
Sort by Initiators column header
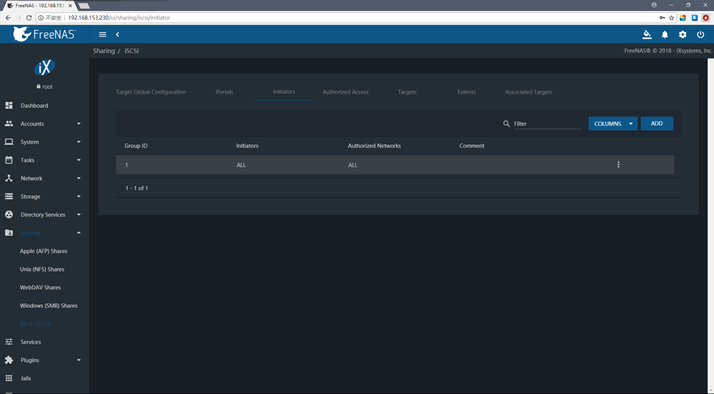pyautogui.click(x=247, y=146)
